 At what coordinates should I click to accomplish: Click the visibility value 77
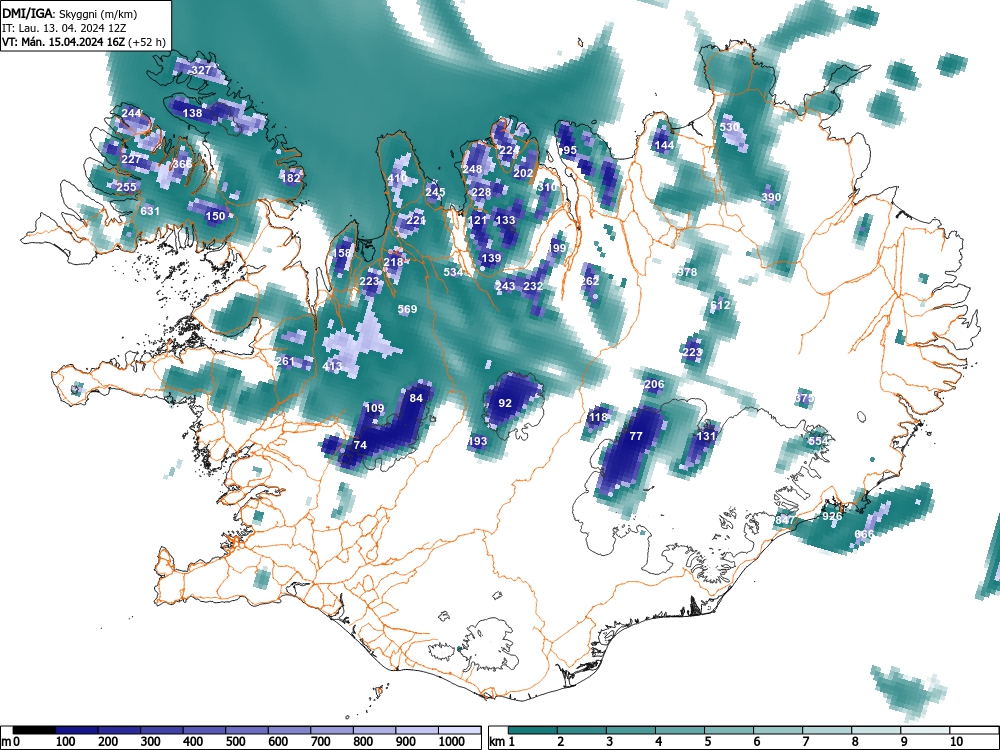point(636,436)
